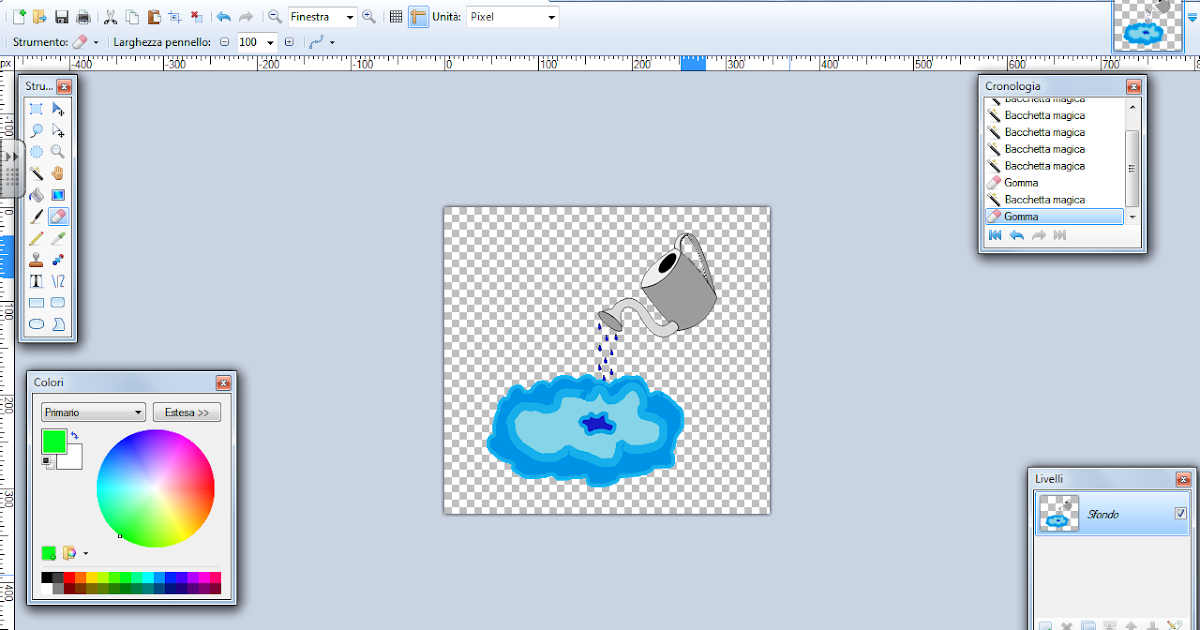Image resolution: width=1200 pixels, height=630 pixels.
Task: Click the Undo arrow in toolbar
Action: [223, 17]
